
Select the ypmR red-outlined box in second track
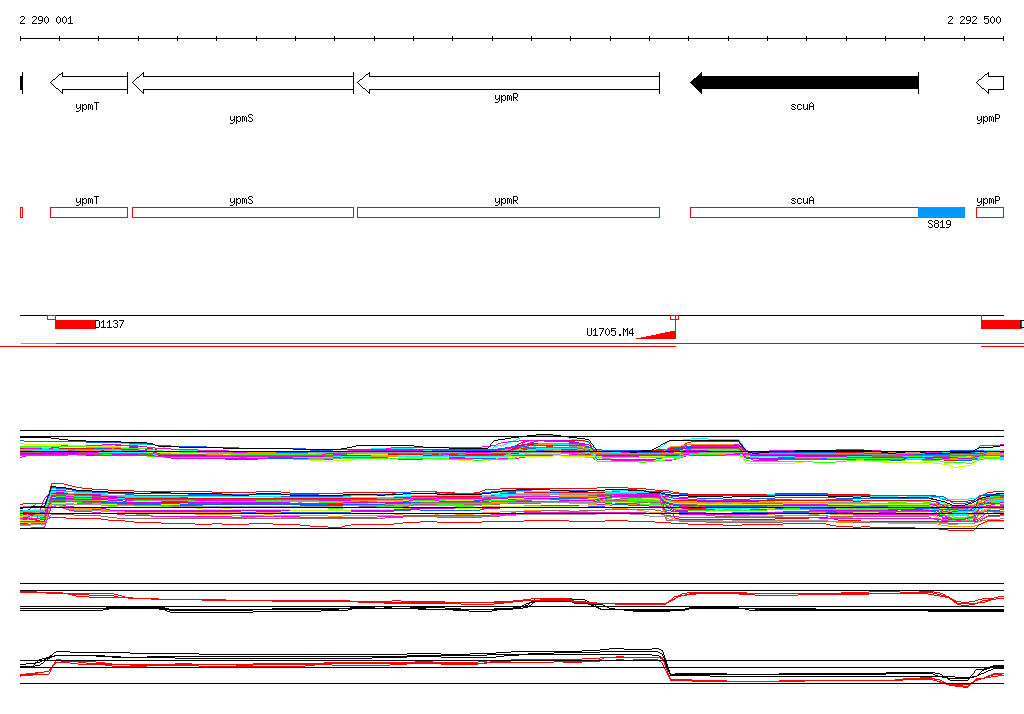coord(508,212)
